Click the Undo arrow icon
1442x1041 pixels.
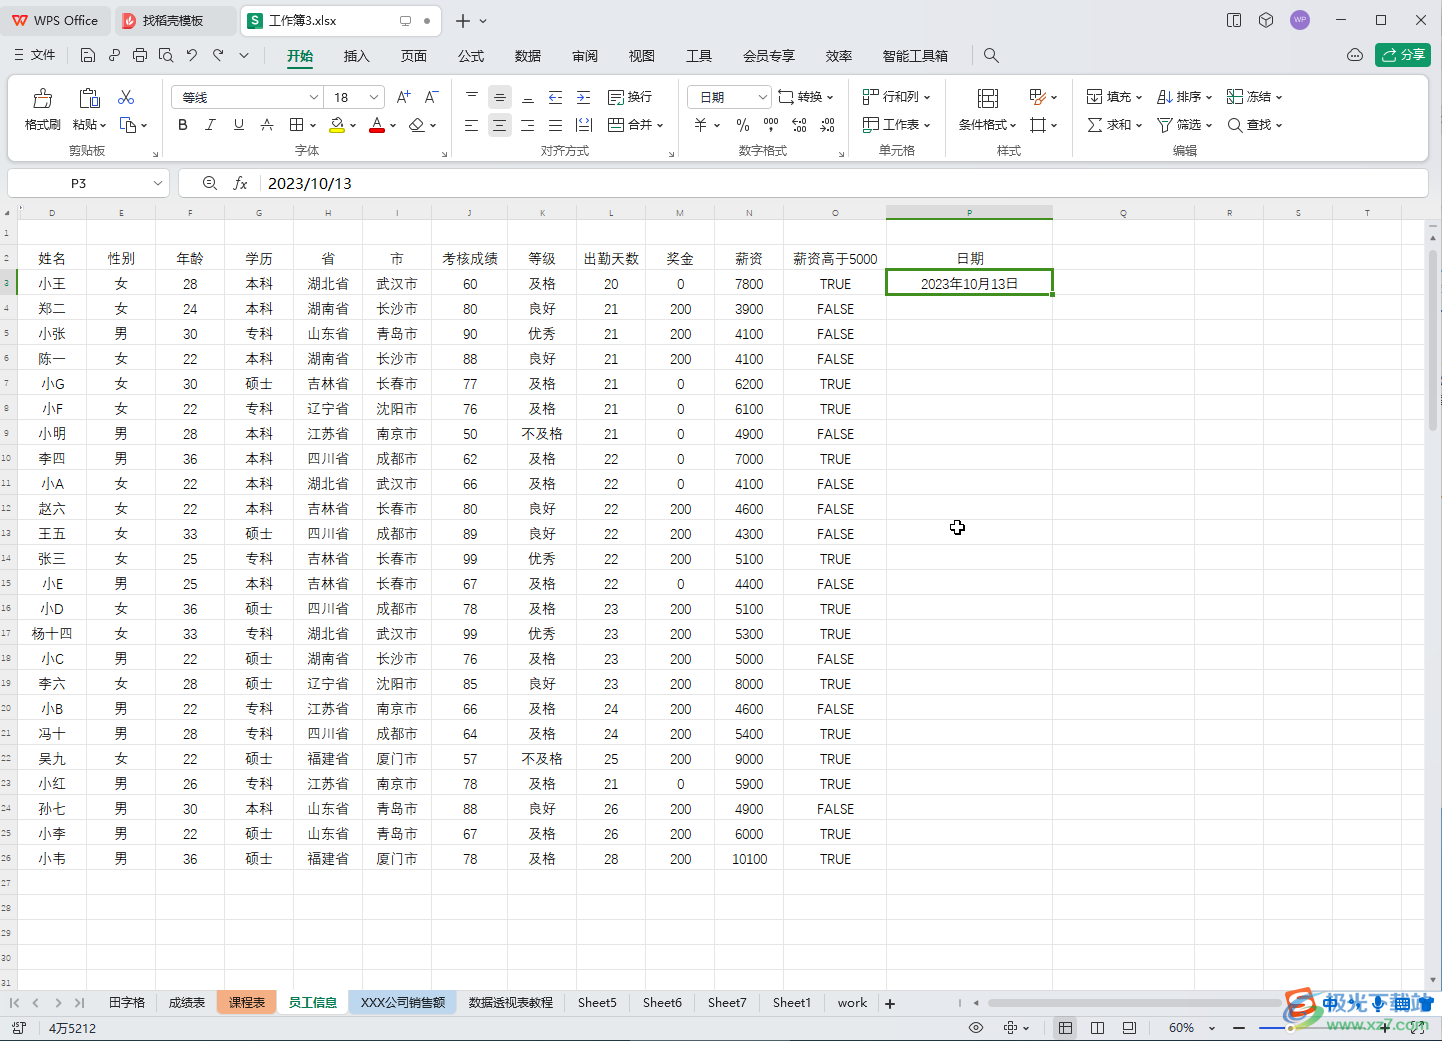192,56
